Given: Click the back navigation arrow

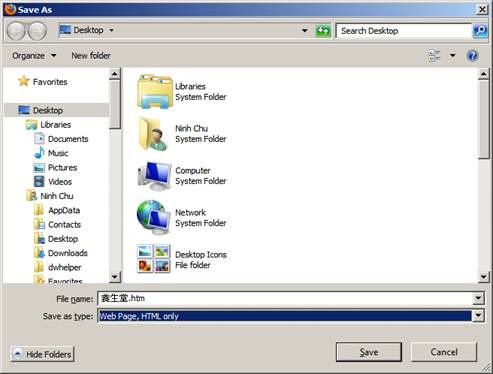Looking at the screenshot, I should pos(16,31).
